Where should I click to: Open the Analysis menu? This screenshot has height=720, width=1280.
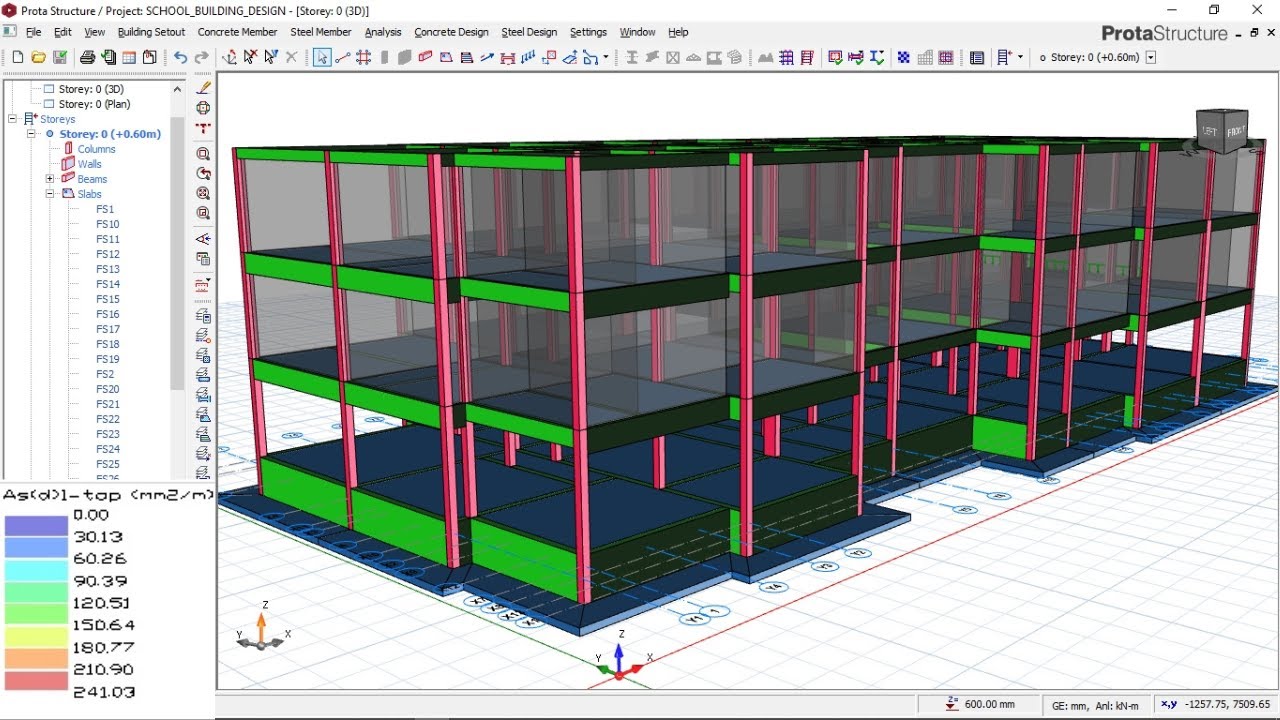[383, 32]
